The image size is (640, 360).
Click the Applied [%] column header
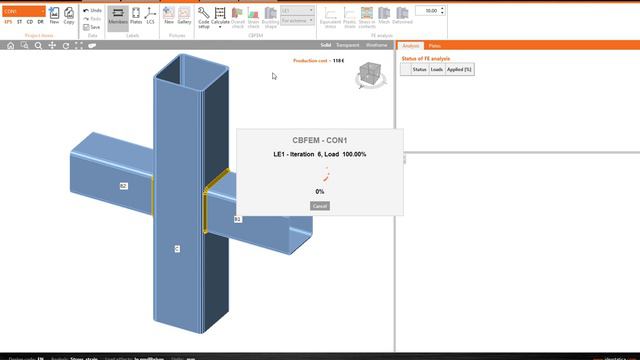[x=459, y=70]
